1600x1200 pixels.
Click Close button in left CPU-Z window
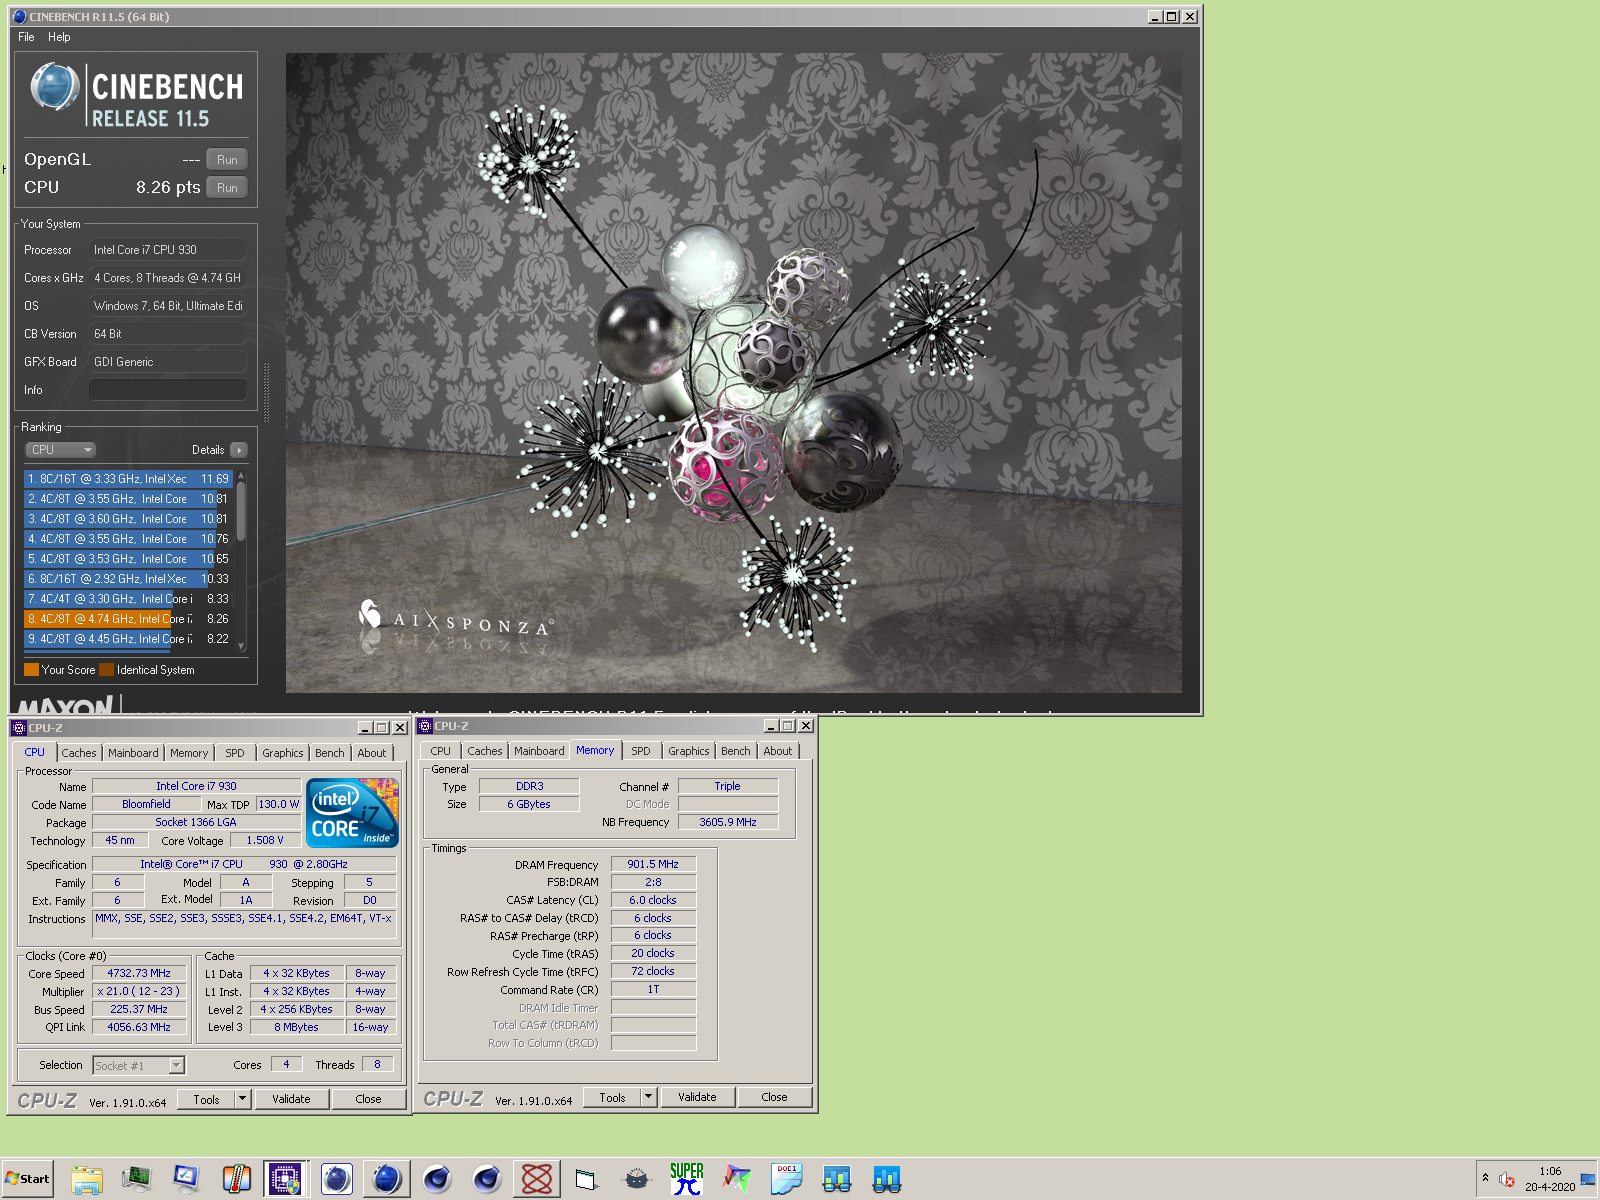point(368,1099)
